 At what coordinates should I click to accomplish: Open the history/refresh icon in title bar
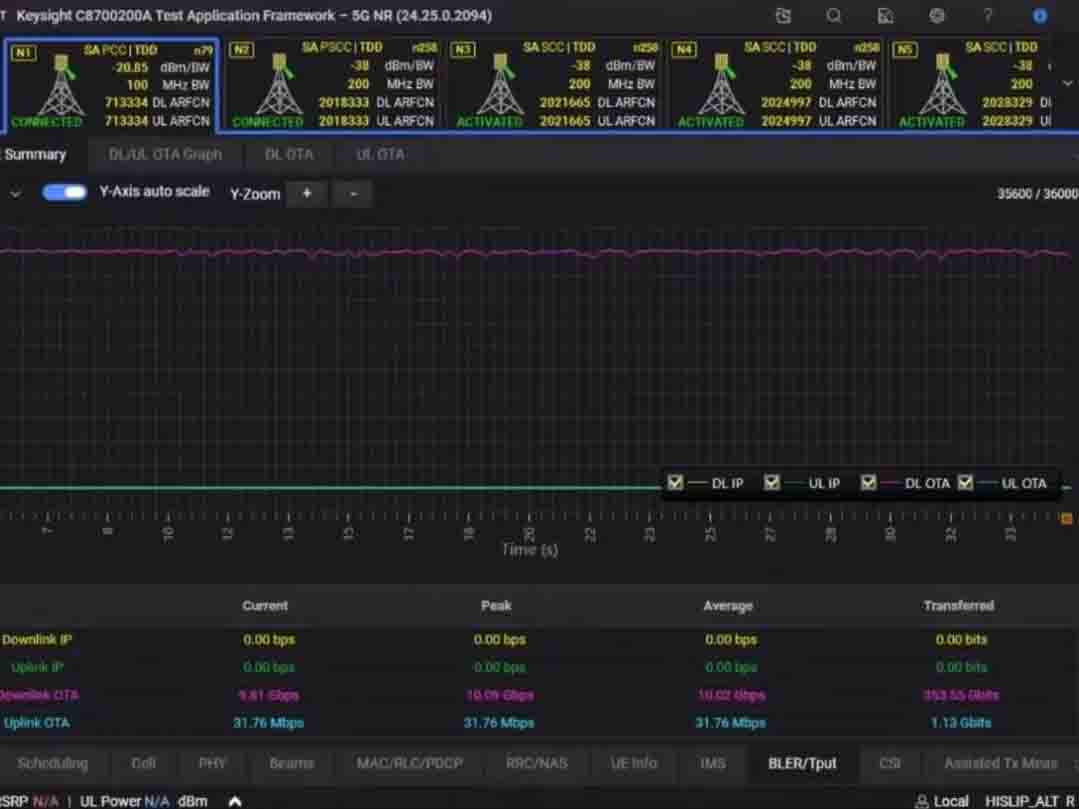(783, 16)
